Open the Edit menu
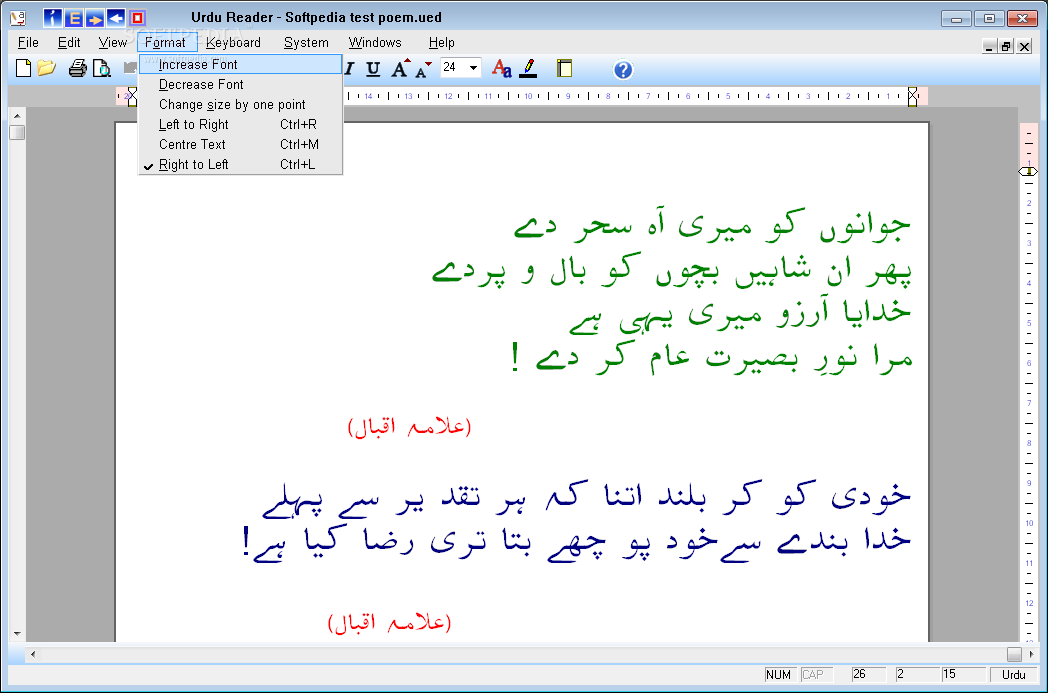Screen dimensions: 1048x693 click(x=69, y=43)
